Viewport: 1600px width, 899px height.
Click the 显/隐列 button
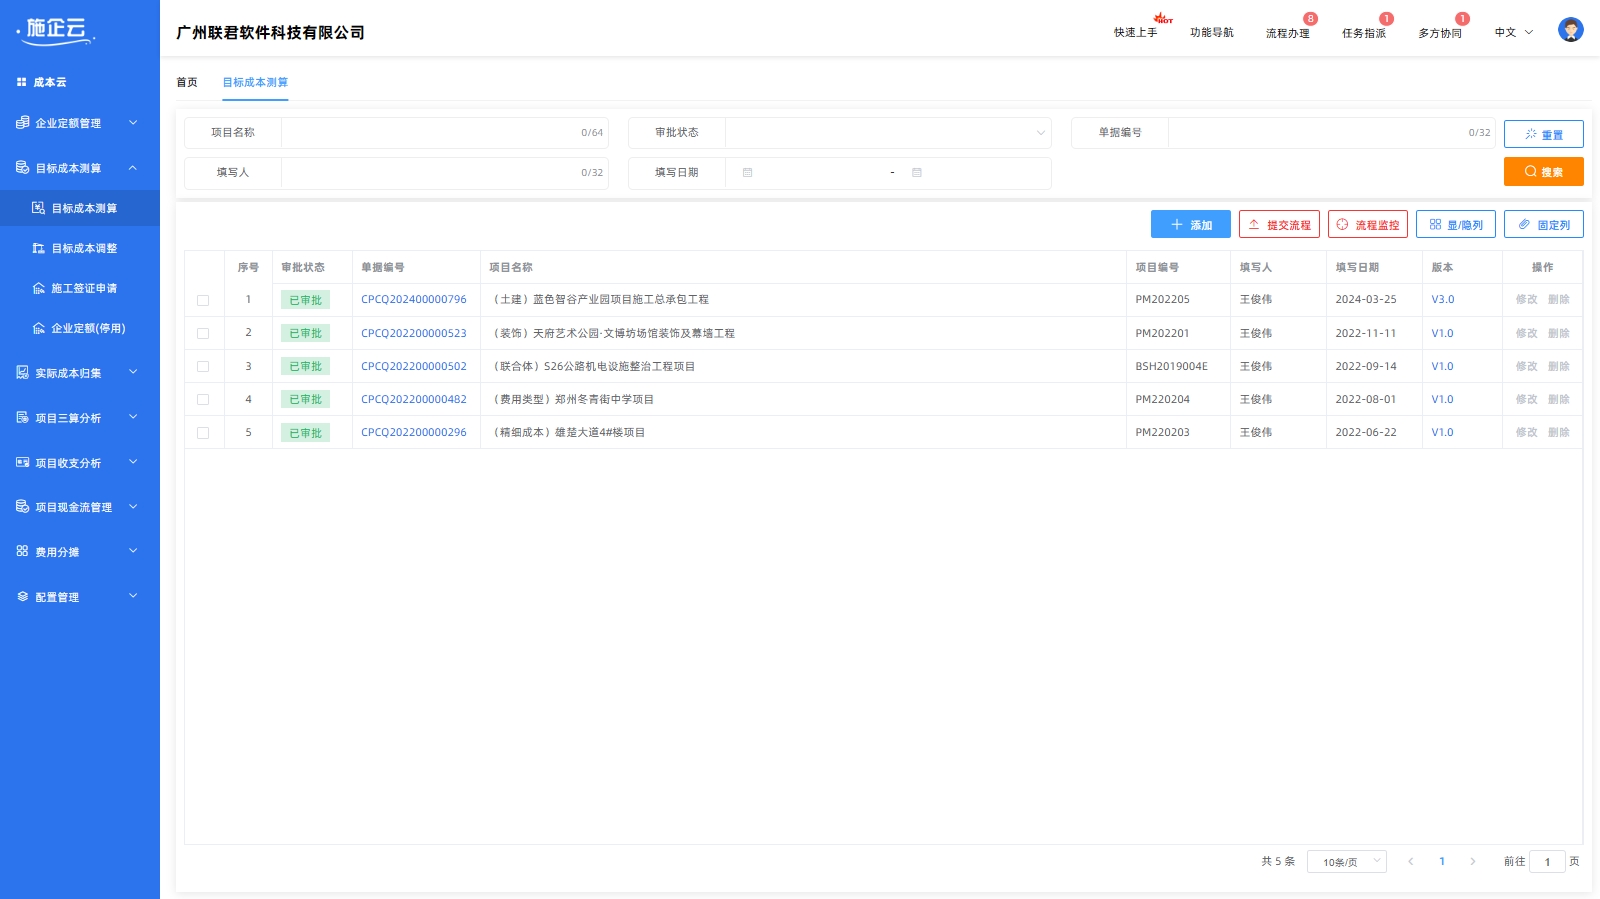pyautogui.click(x=1455, y=225)
